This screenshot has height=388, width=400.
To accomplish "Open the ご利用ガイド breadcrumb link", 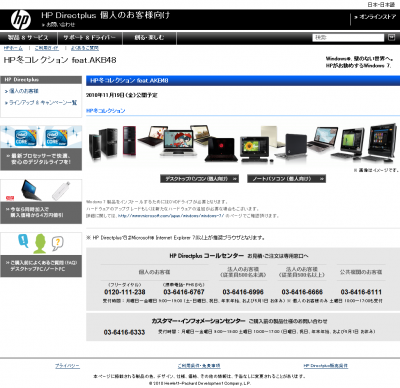I will coord(47,48).
